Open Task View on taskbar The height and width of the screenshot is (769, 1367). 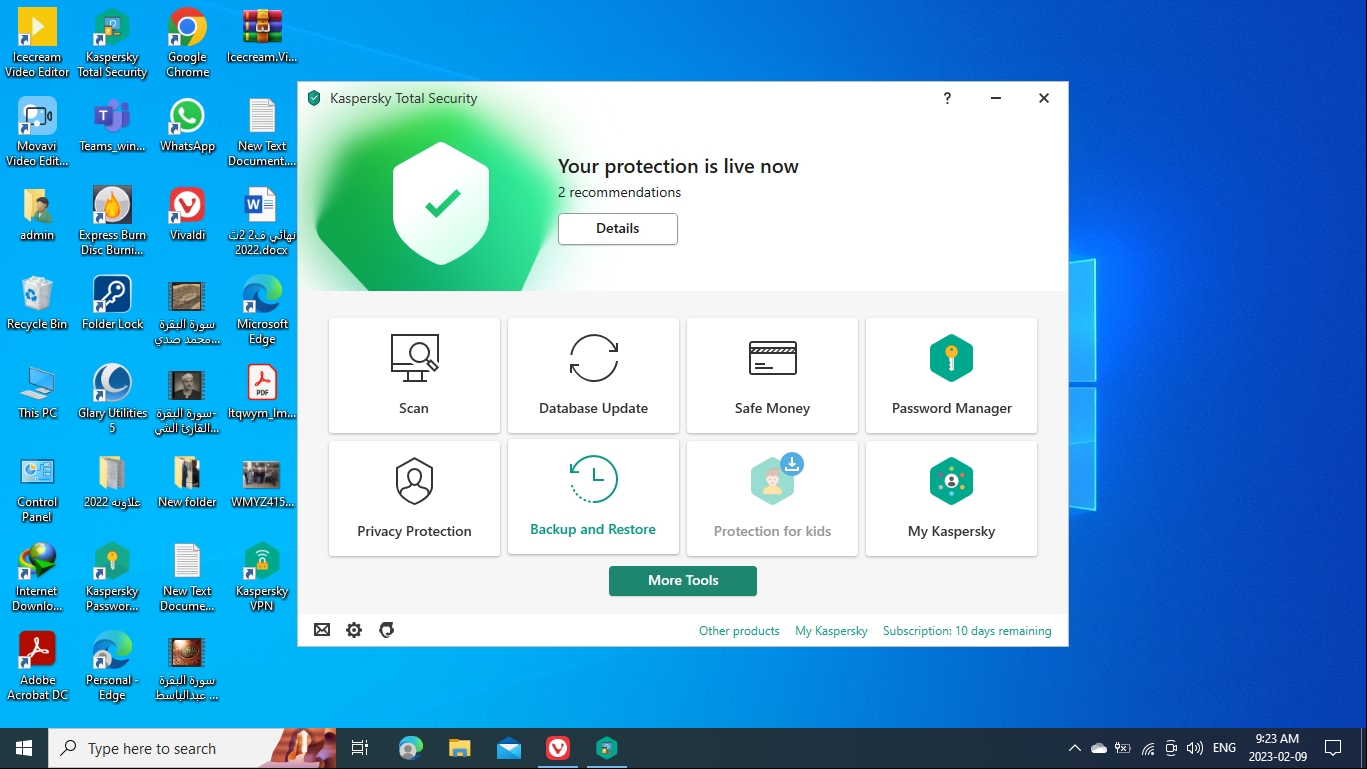360,748
